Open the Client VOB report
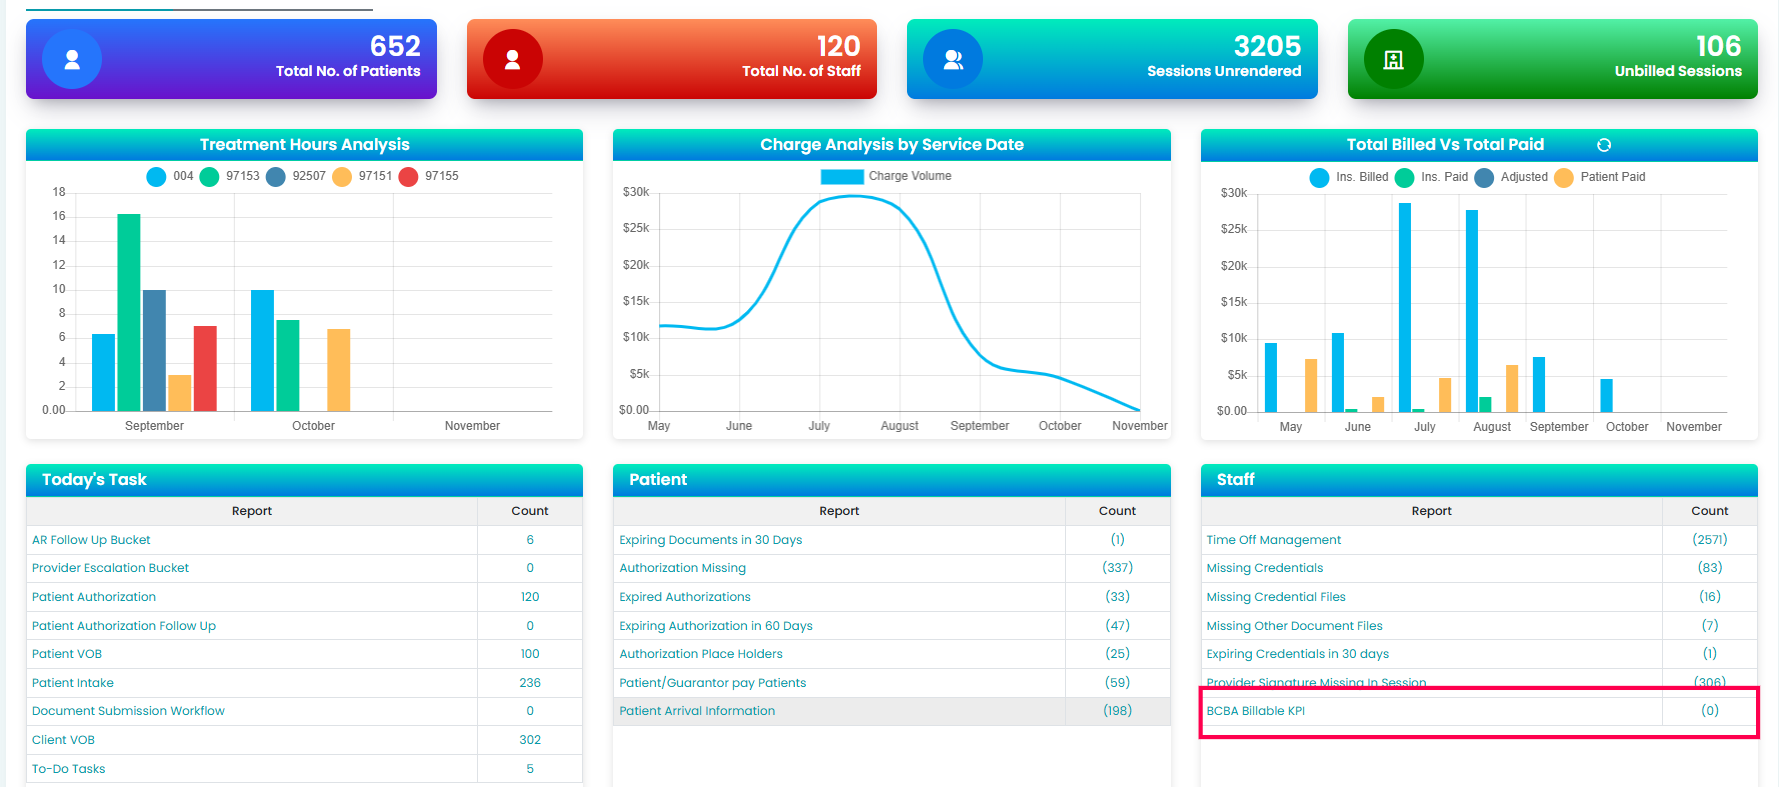 click(x=63, y=740)
